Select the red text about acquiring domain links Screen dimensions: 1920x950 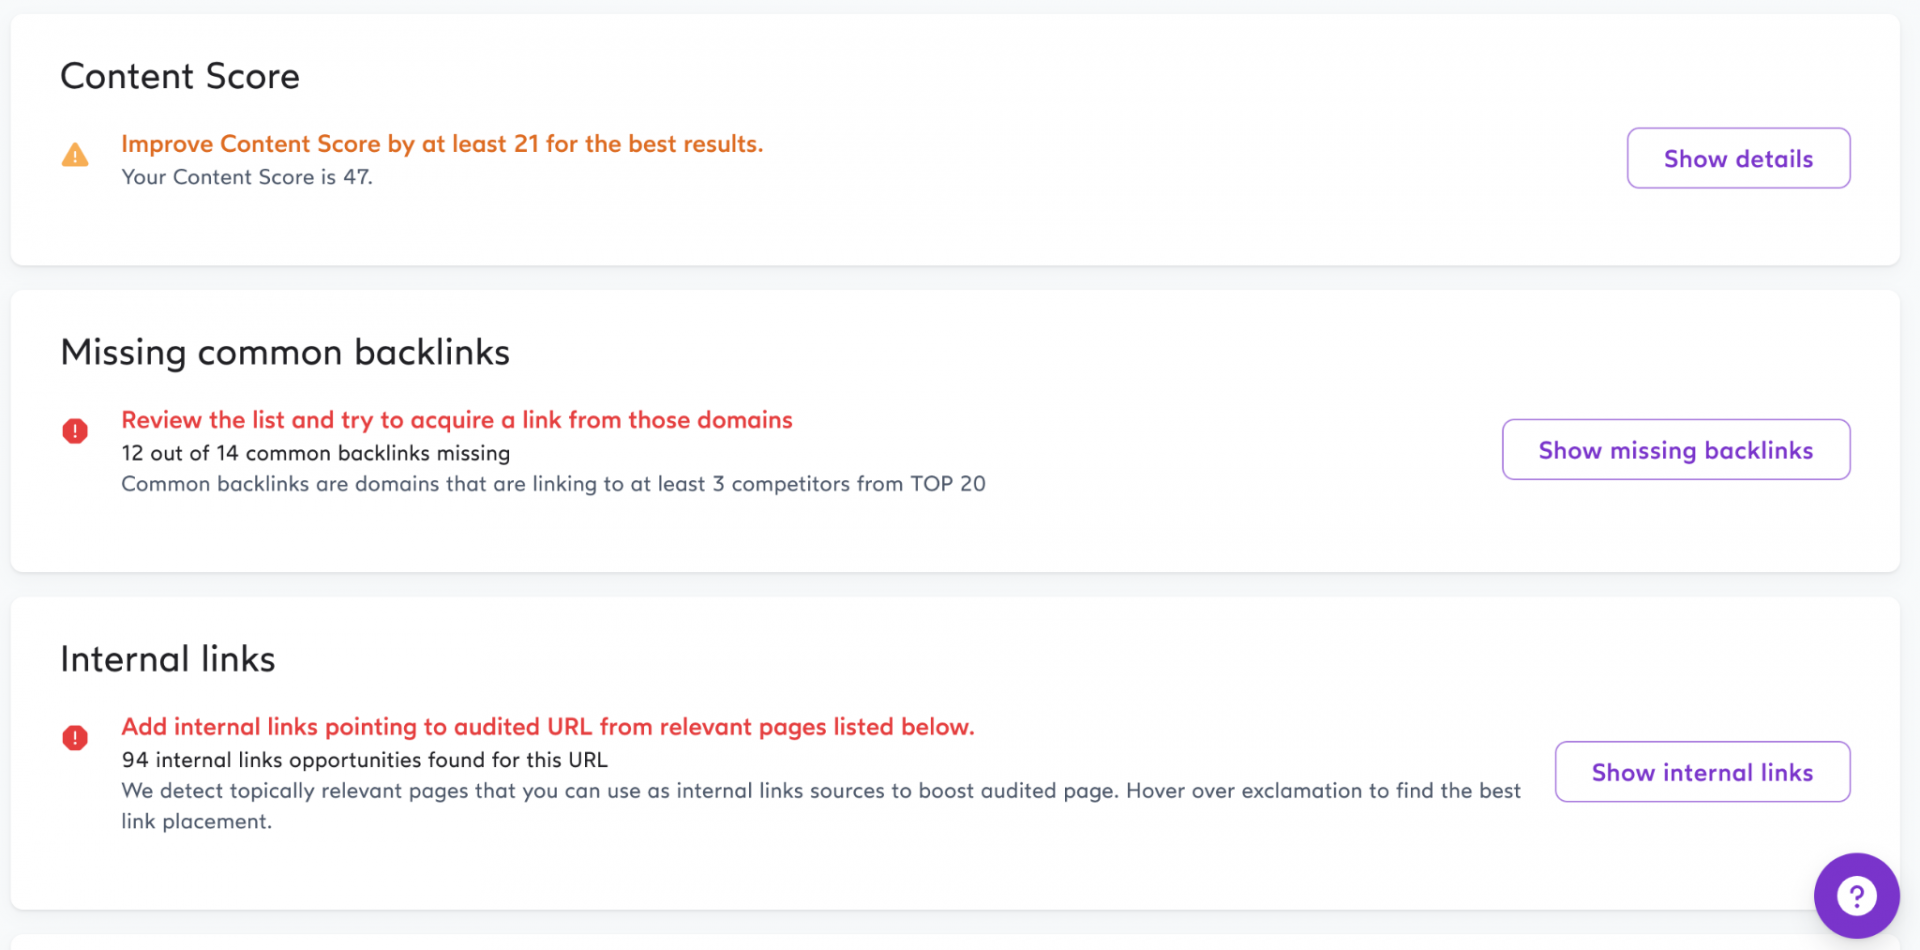click(456, 420)
